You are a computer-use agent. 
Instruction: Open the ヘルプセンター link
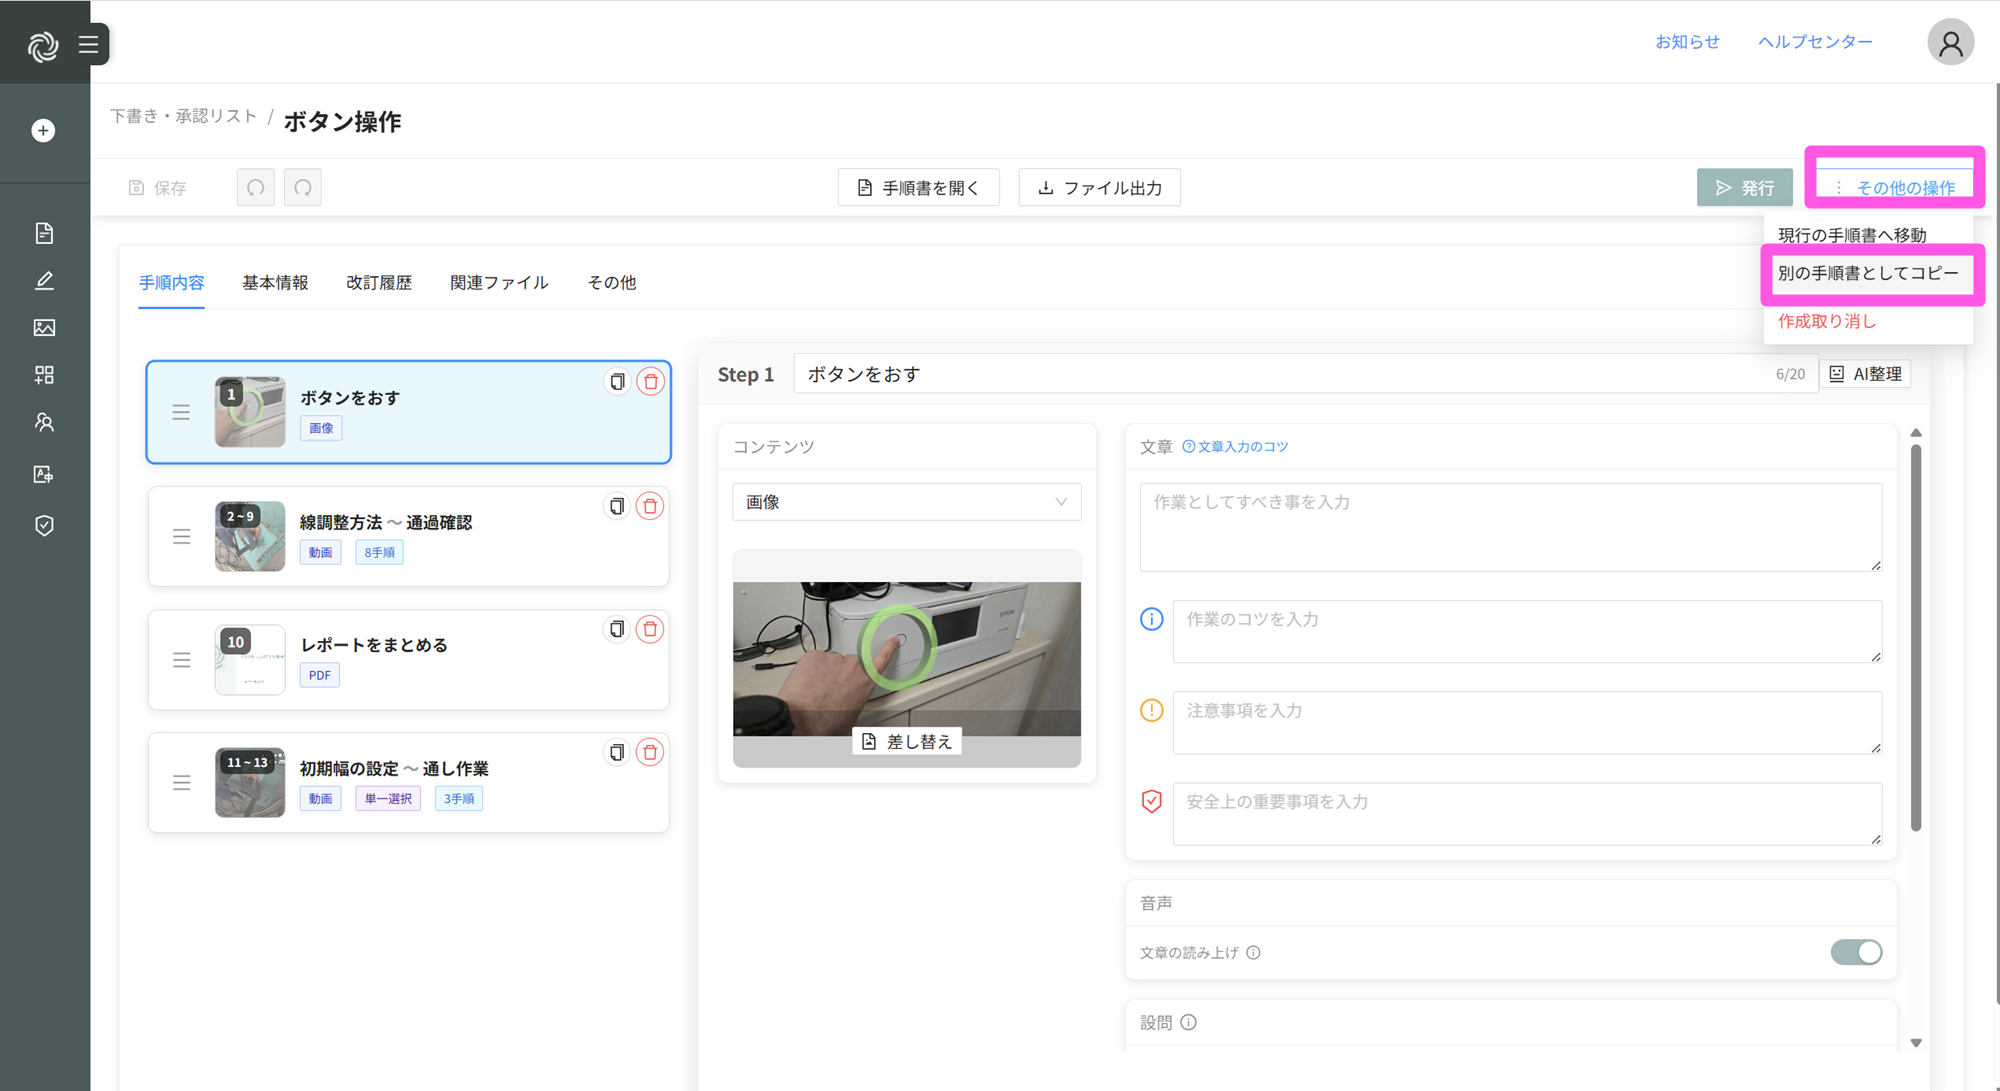point(1814,42)
